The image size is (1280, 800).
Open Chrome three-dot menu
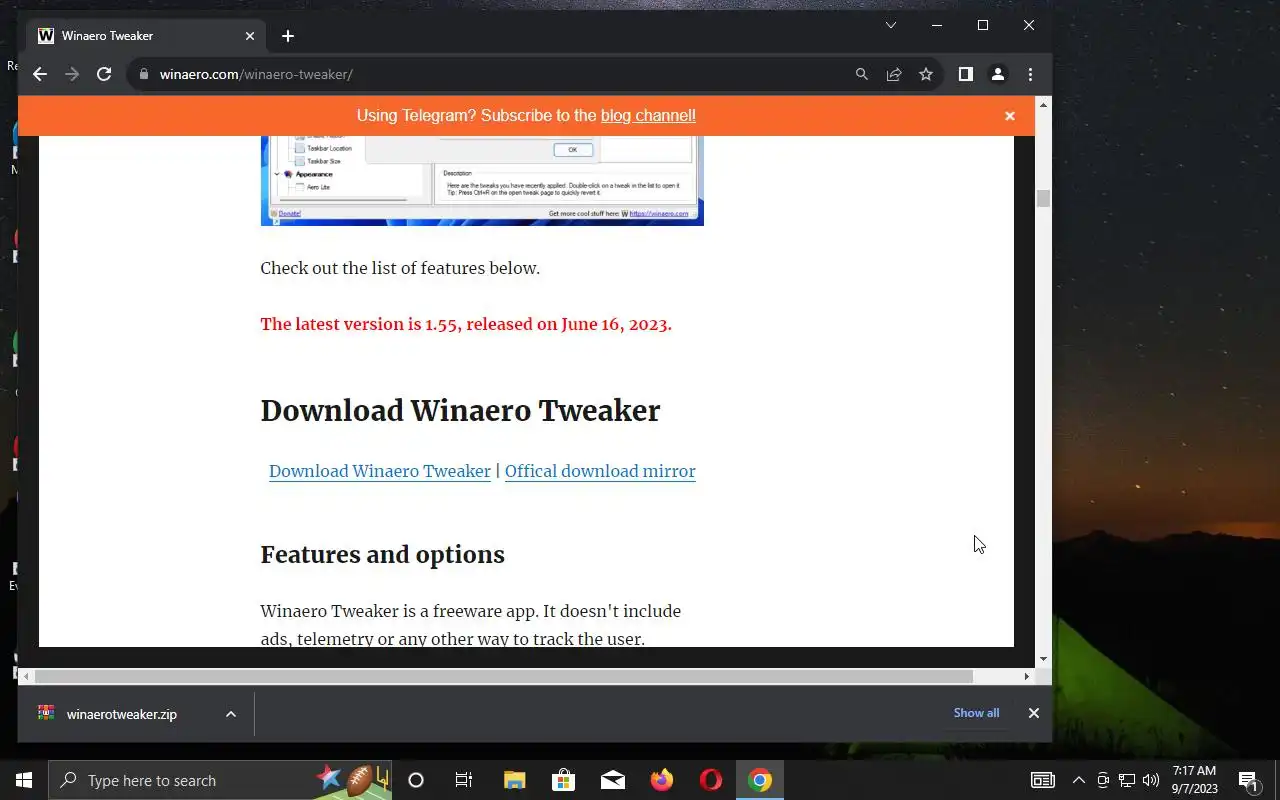(x=1030, y=74)
